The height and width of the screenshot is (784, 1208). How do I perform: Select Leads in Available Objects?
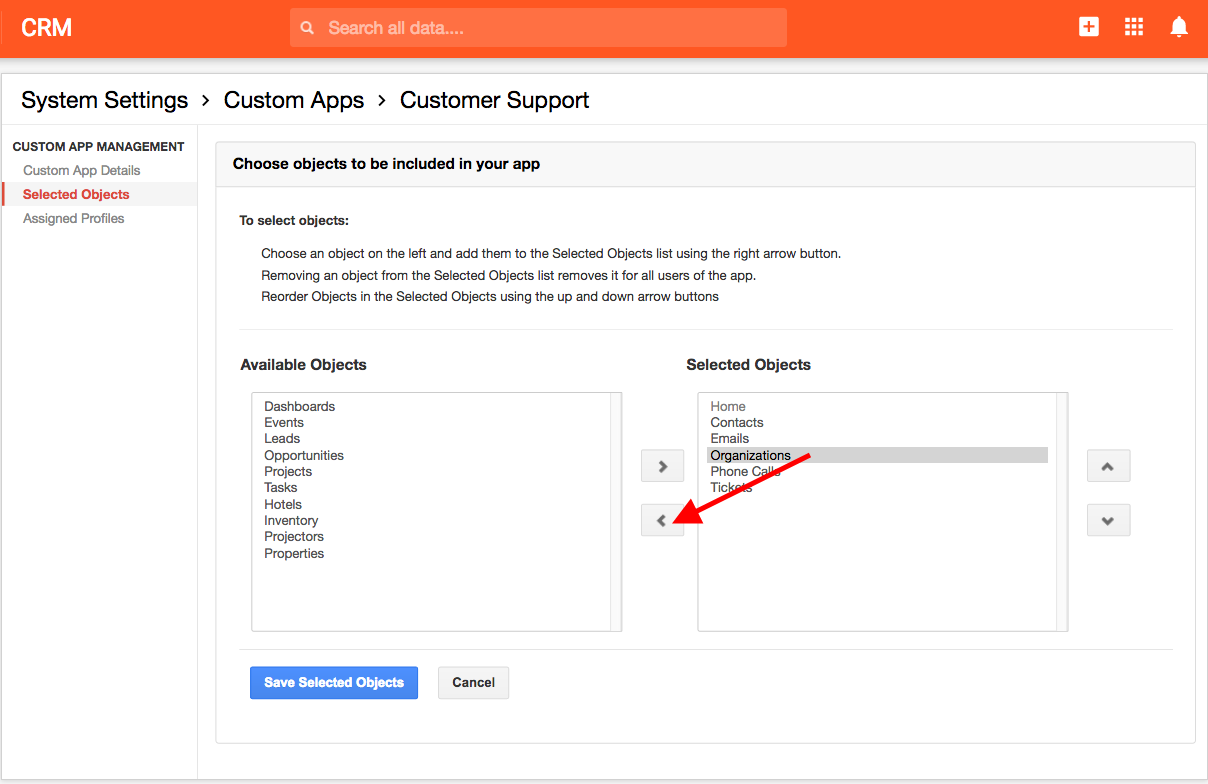[x=282, y=438]
